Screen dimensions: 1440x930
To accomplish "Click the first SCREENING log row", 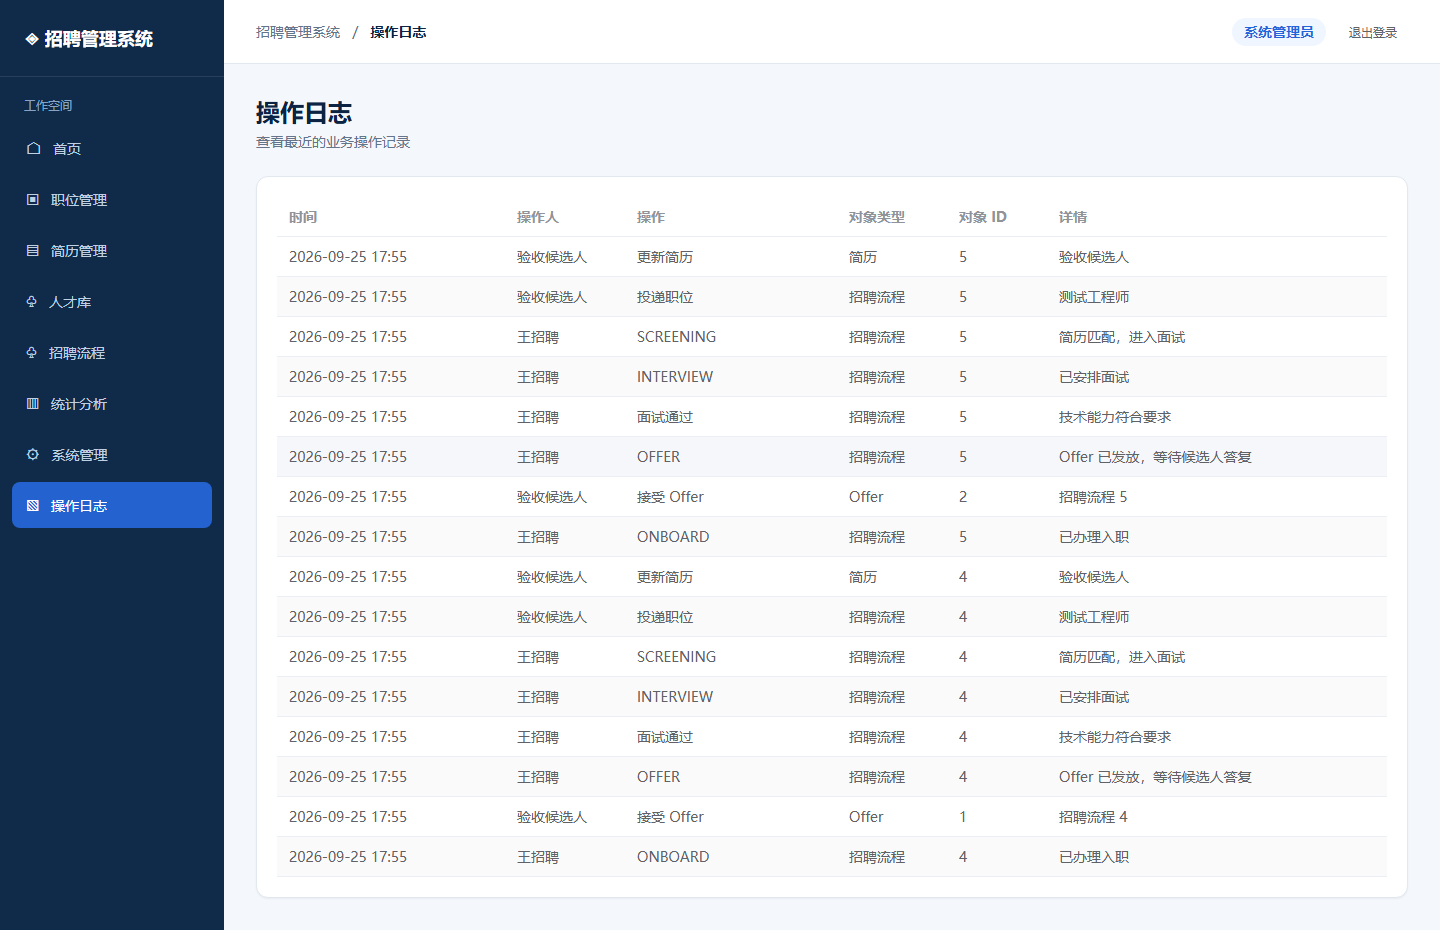I will [x=832, y=337].
